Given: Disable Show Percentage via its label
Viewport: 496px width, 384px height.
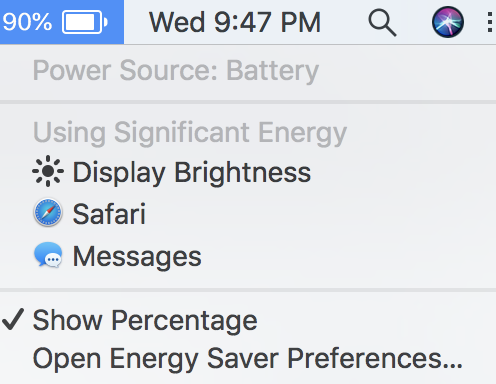Looking at the screenshot, I should click(145, 320).
